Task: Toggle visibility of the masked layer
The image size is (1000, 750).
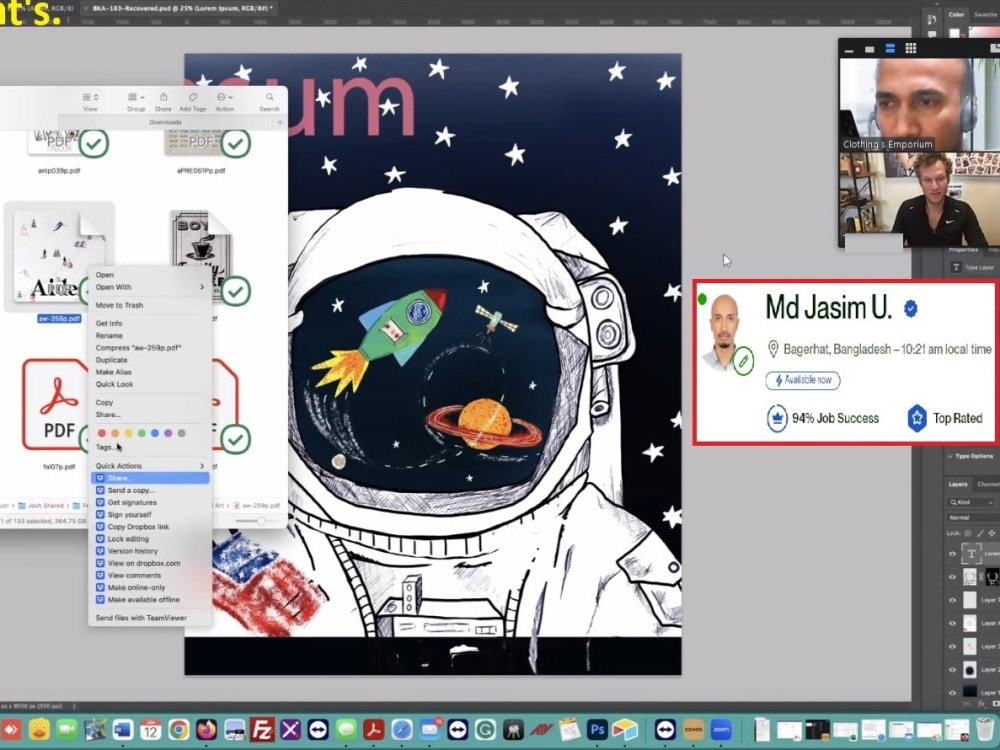Action: pos(953,577)
